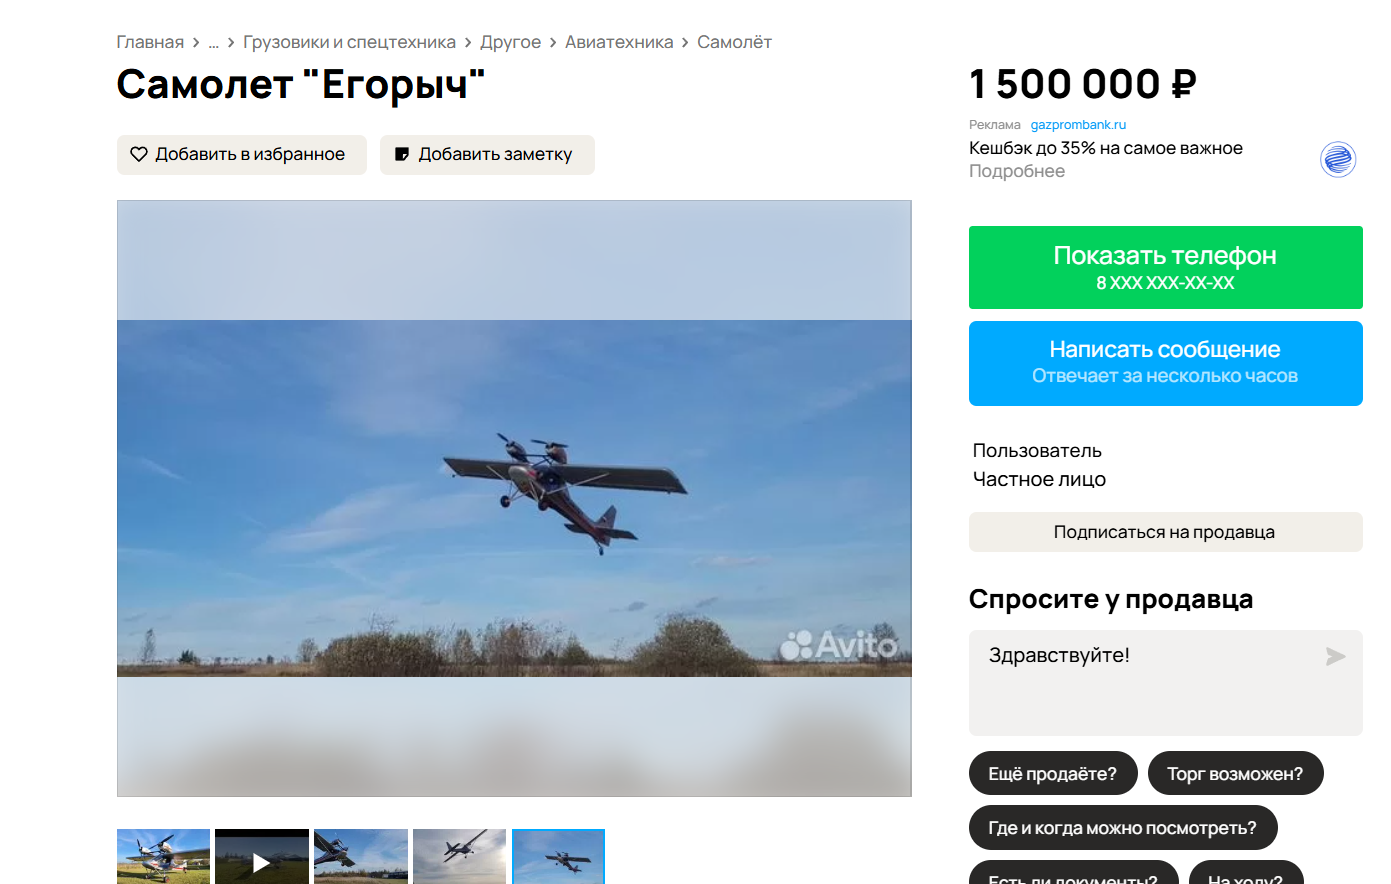Go to Грузовики и спецтехника breadcrumb
Image resolution: width=1391 pixels, height=884 pixels.
[349, 42]
